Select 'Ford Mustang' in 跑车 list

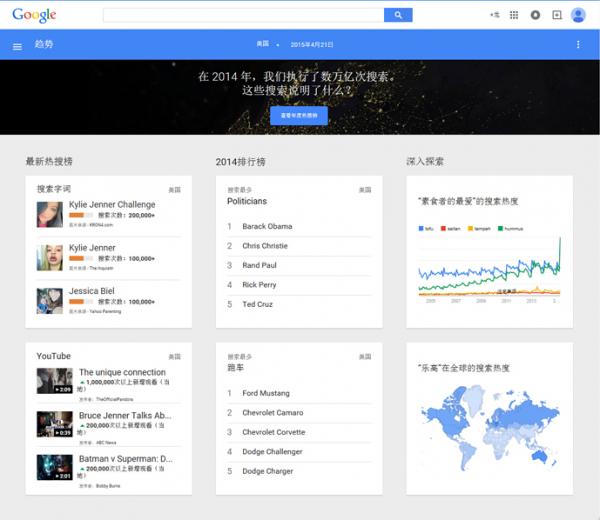click(266, 393)
